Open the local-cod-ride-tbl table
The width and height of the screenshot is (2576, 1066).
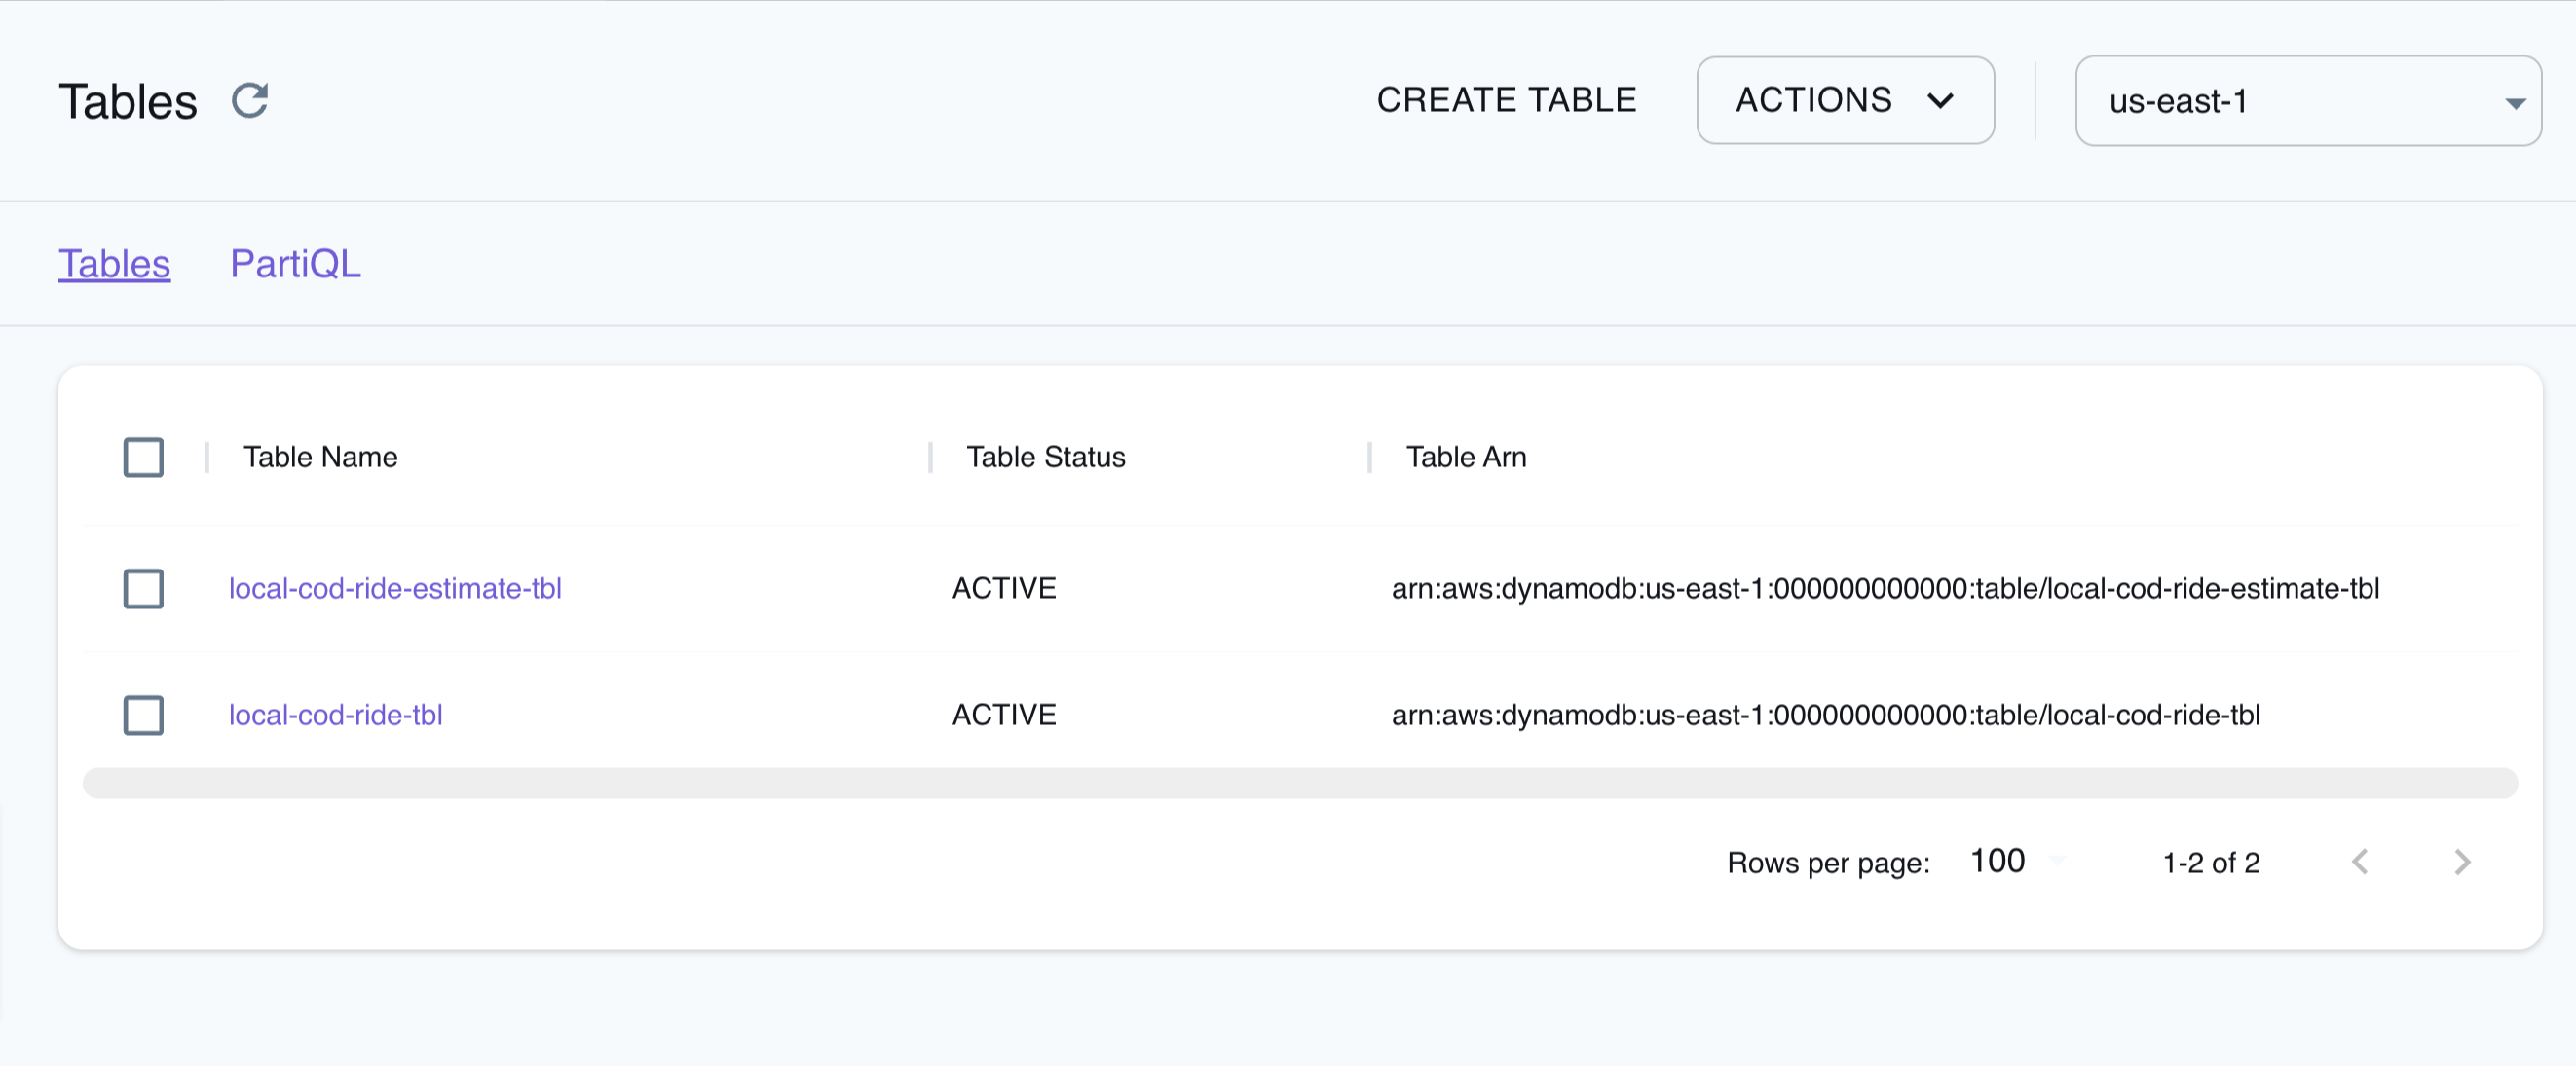pos(334,715)
